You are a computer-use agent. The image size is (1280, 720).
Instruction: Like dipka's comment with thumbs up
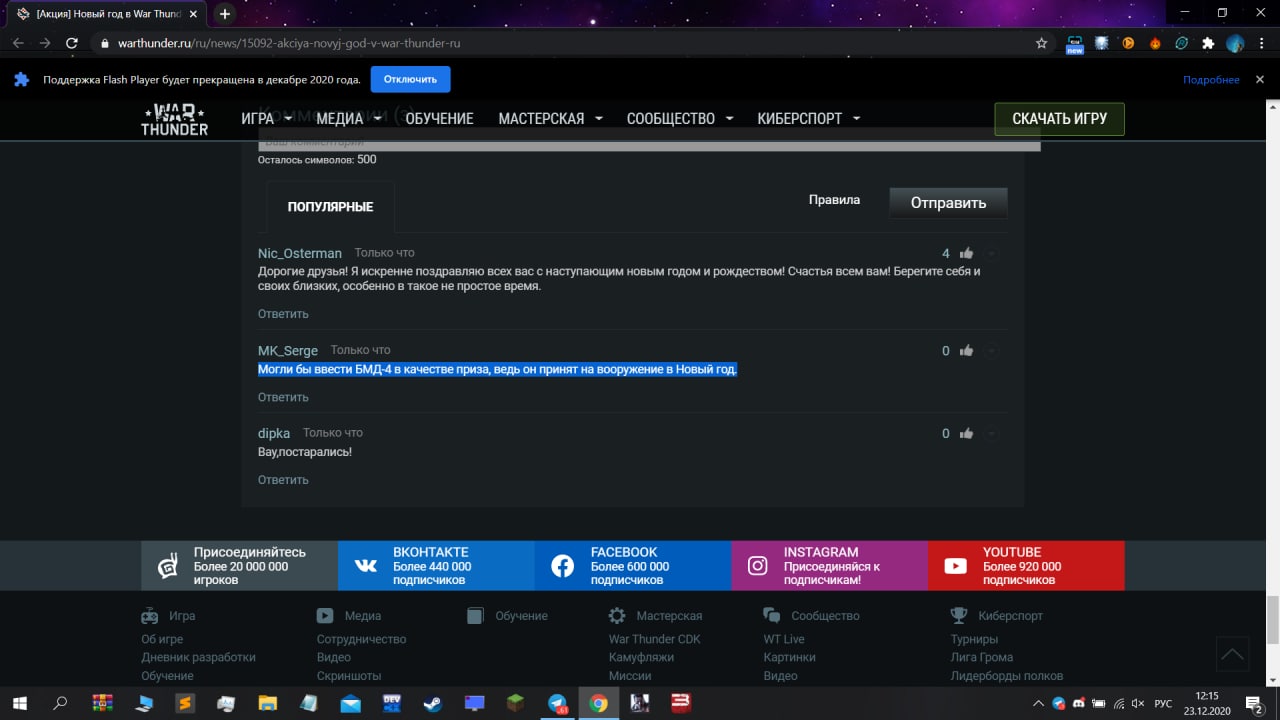[x=966, y=434]
